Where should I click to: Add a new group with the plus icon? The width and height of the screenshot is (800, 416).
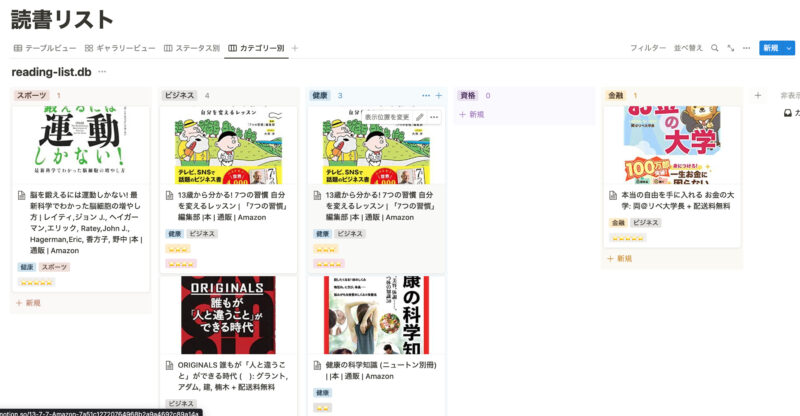coord(758,95)
